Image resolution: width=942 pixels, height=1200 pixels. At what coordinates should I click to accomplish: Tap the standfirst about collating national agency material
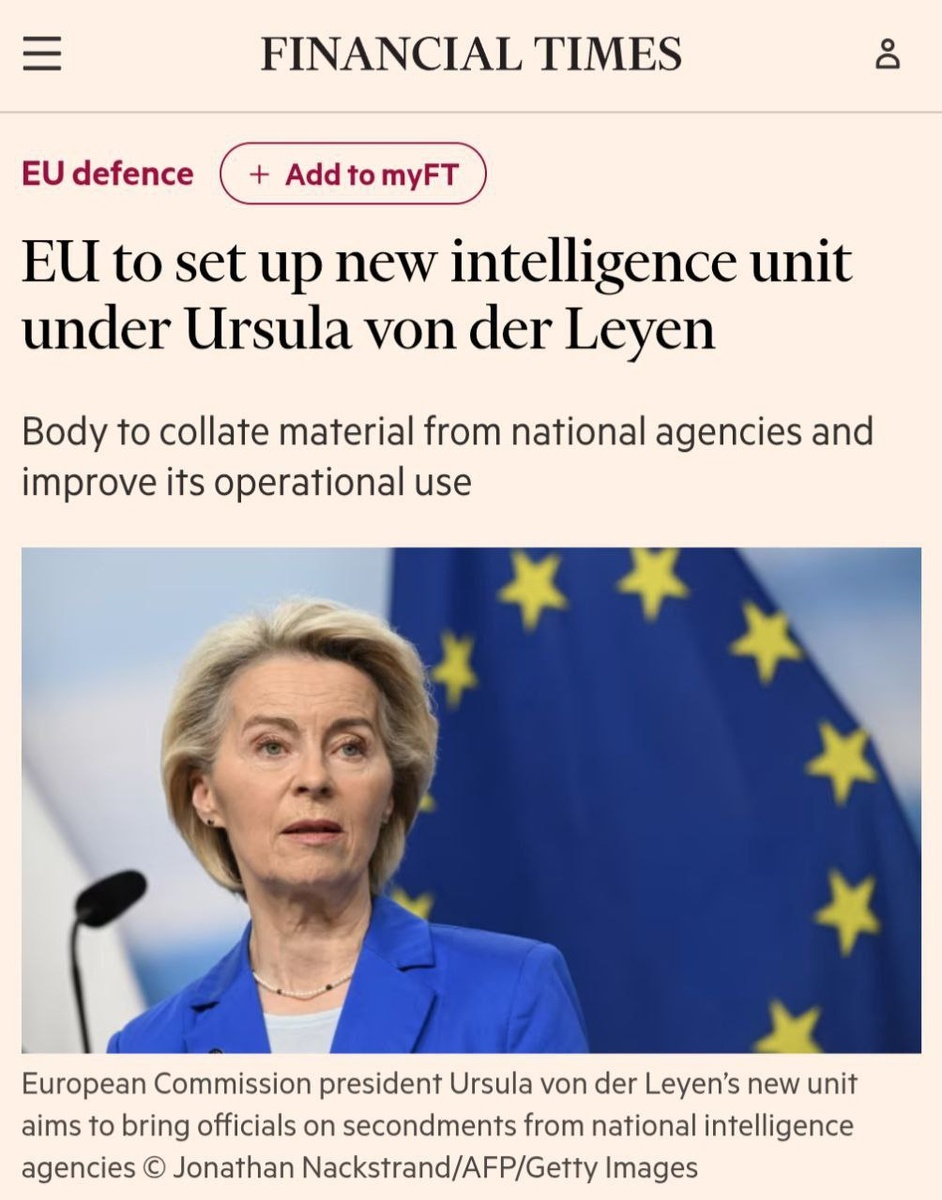click(x=447, y=457)
